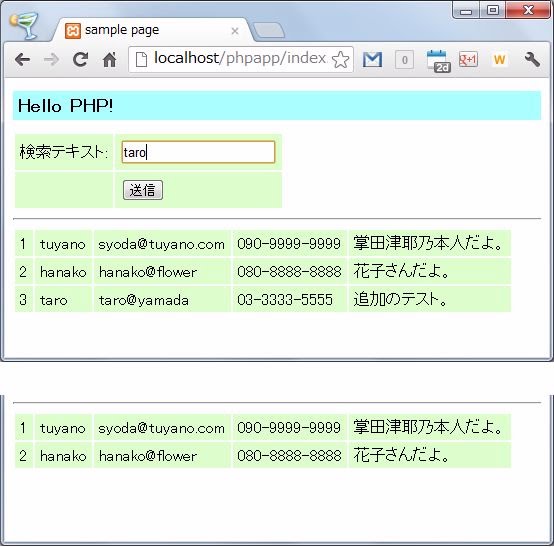Close the browser window
The height and width of the screenshot is (547, 554).
528,10
